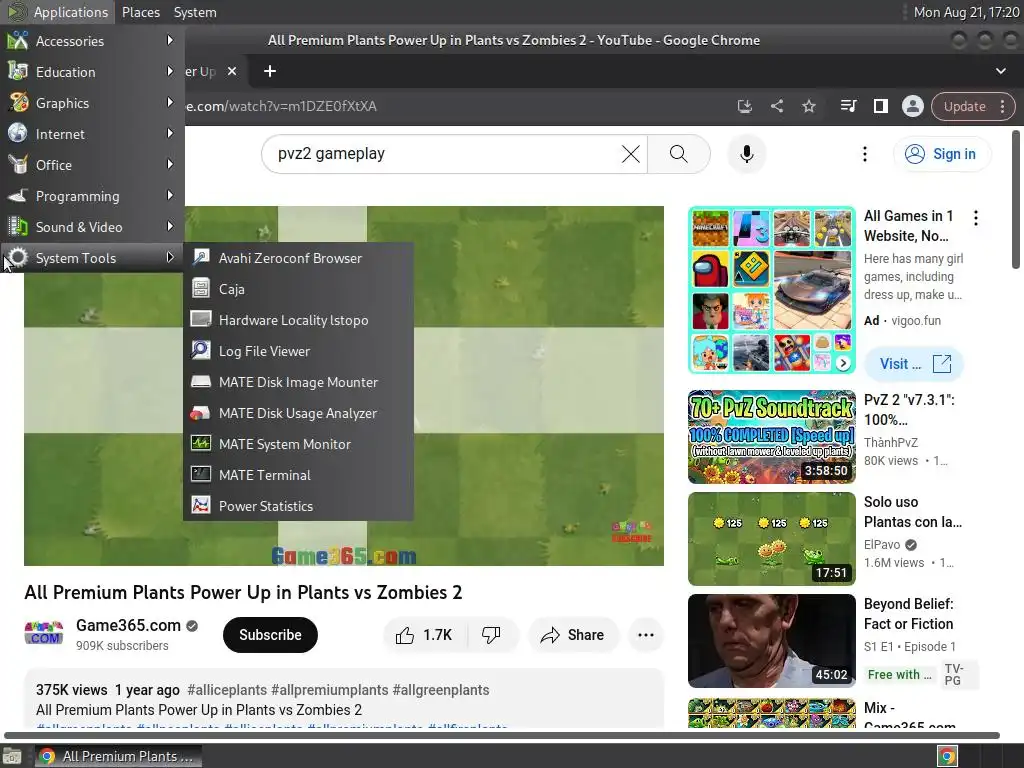Open the Places menu

click(x=140, y=12)
